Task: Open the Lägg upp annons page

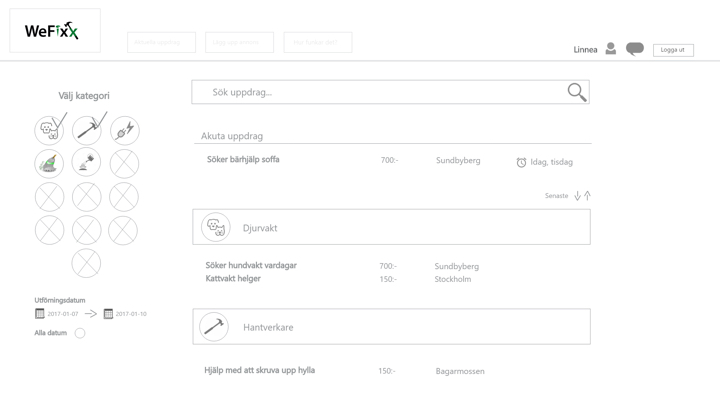Action: pyautogui.click(x=239, y=42)
